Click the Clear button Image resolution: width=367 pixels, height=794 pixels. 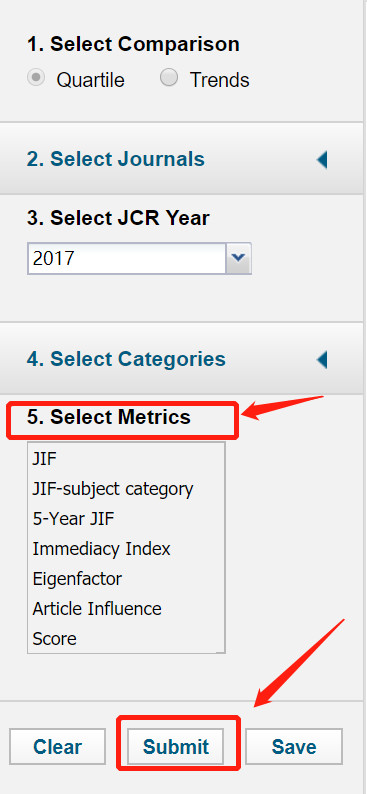pos(57,746)
